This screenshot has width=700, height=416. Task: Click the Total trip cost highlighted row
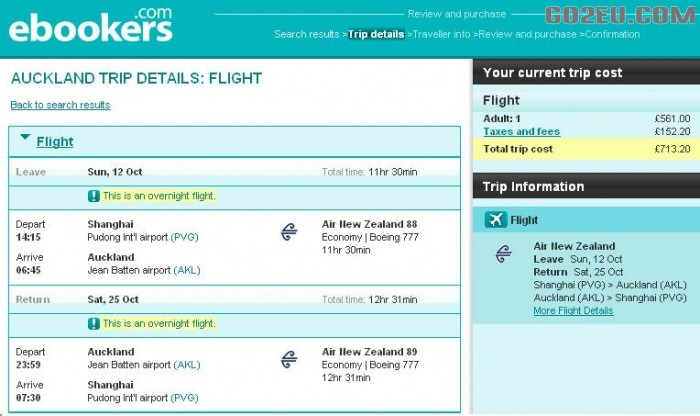[x=586, y=149]
